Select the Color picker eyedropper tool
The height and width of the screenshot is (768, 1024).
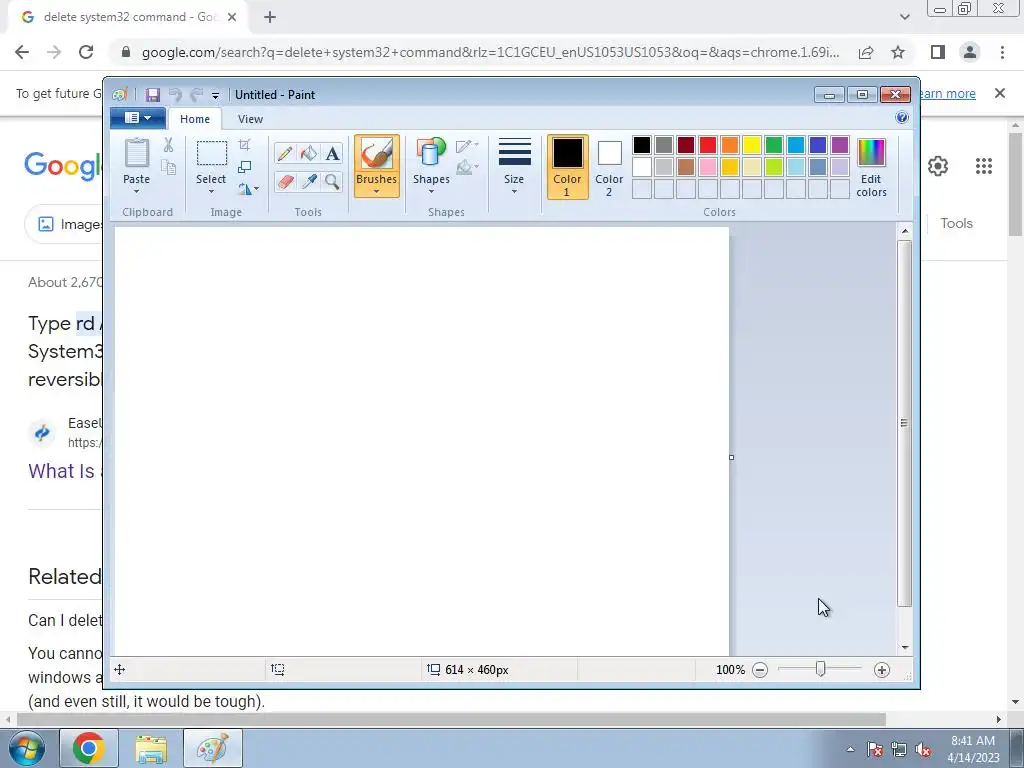308,181
